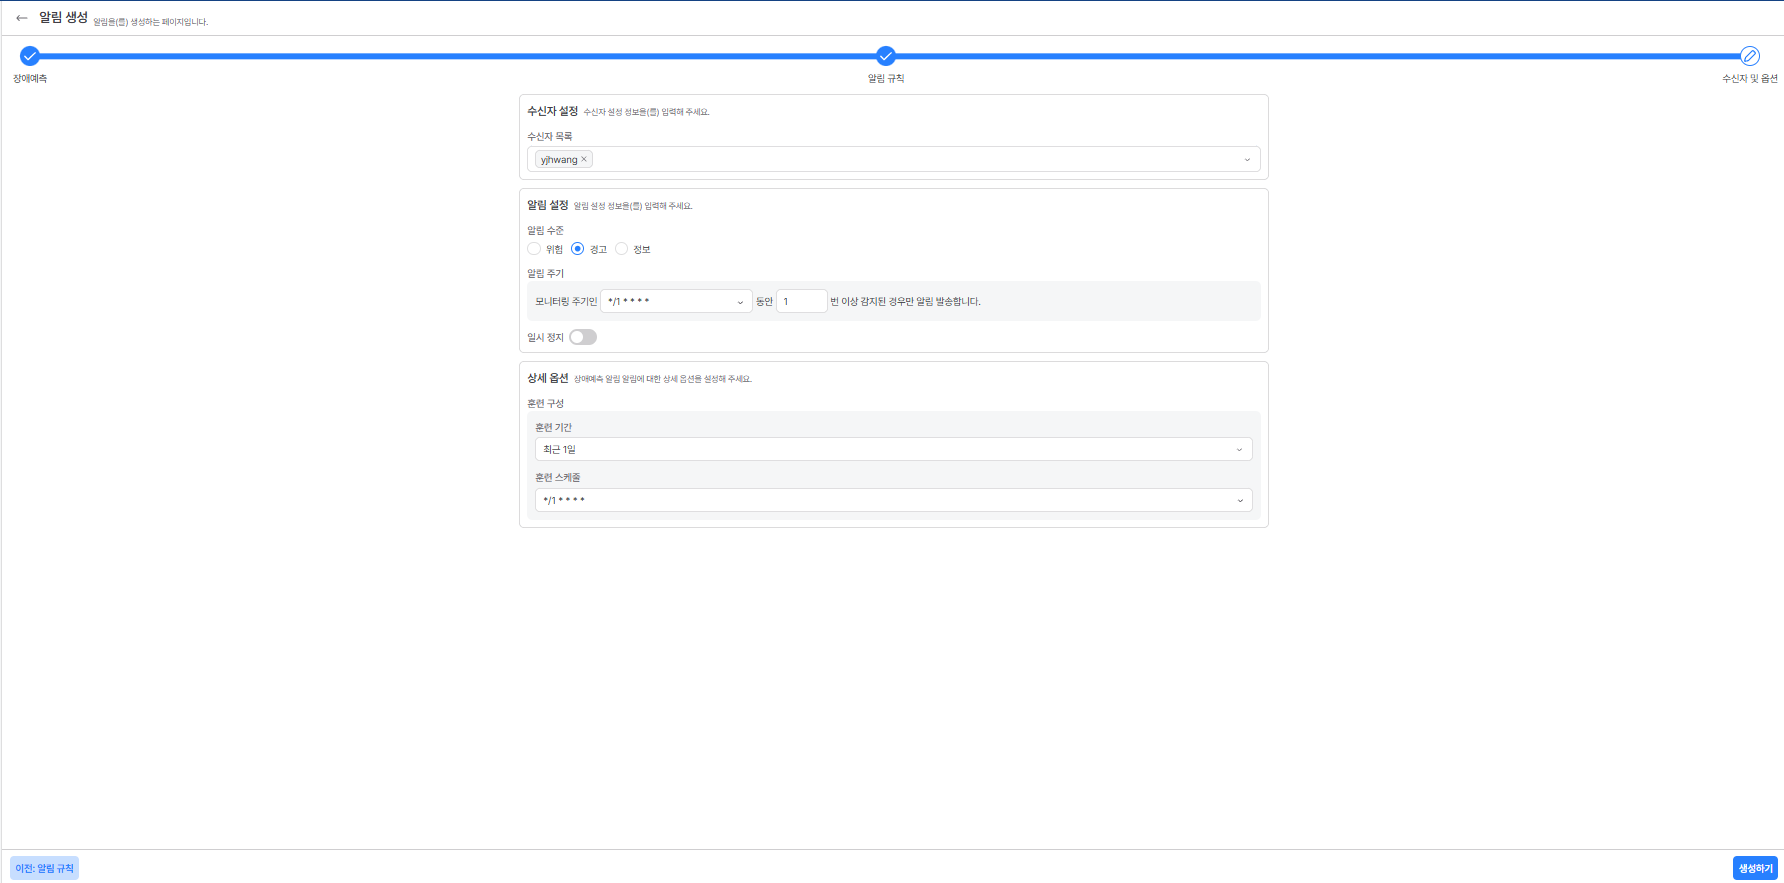The image size is (1784, 883).
Task: Click the 장애예측 step checkmark icon
Action: (30, 56)
